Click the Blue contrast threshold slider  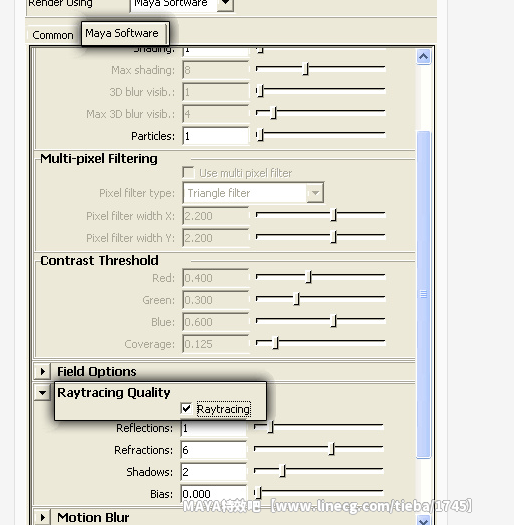click(x=320, y=321)
